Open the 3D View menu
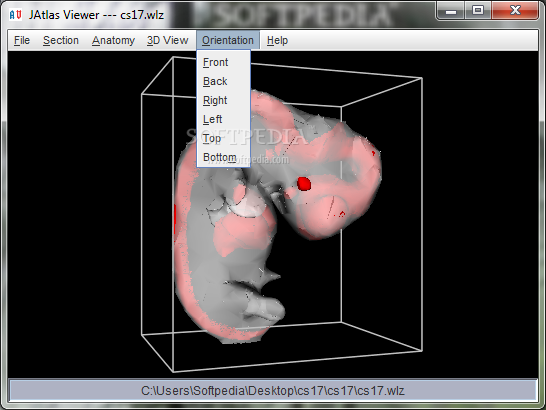Image resolution: width=546 pixels, height=410 pixels. pyautogui.click(x=167, y=40)
